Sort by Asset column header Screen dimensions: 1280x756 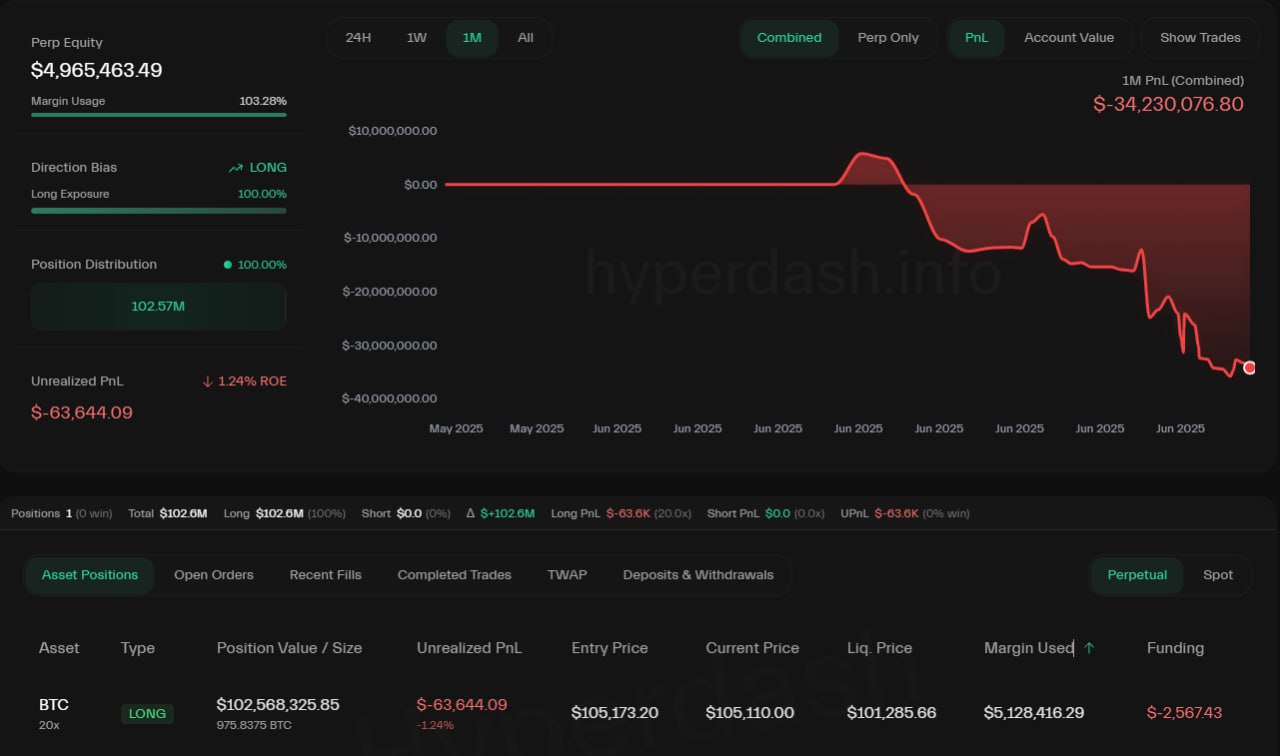pyautogui.click(x=59, y=648)
